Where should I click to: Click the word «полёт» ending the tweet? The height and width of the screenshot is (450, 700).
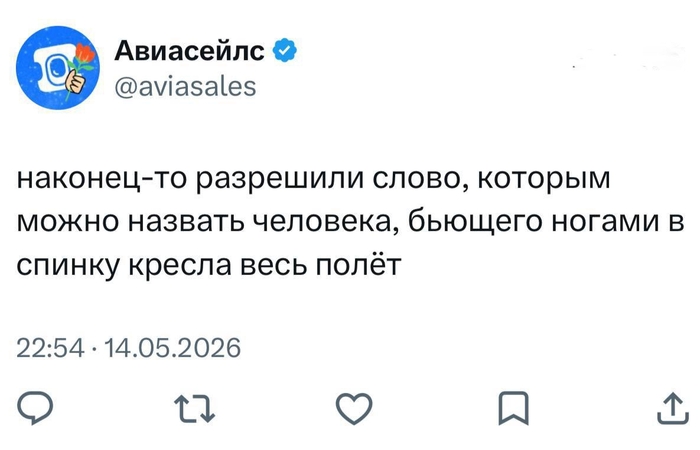(x=358, y=265)
